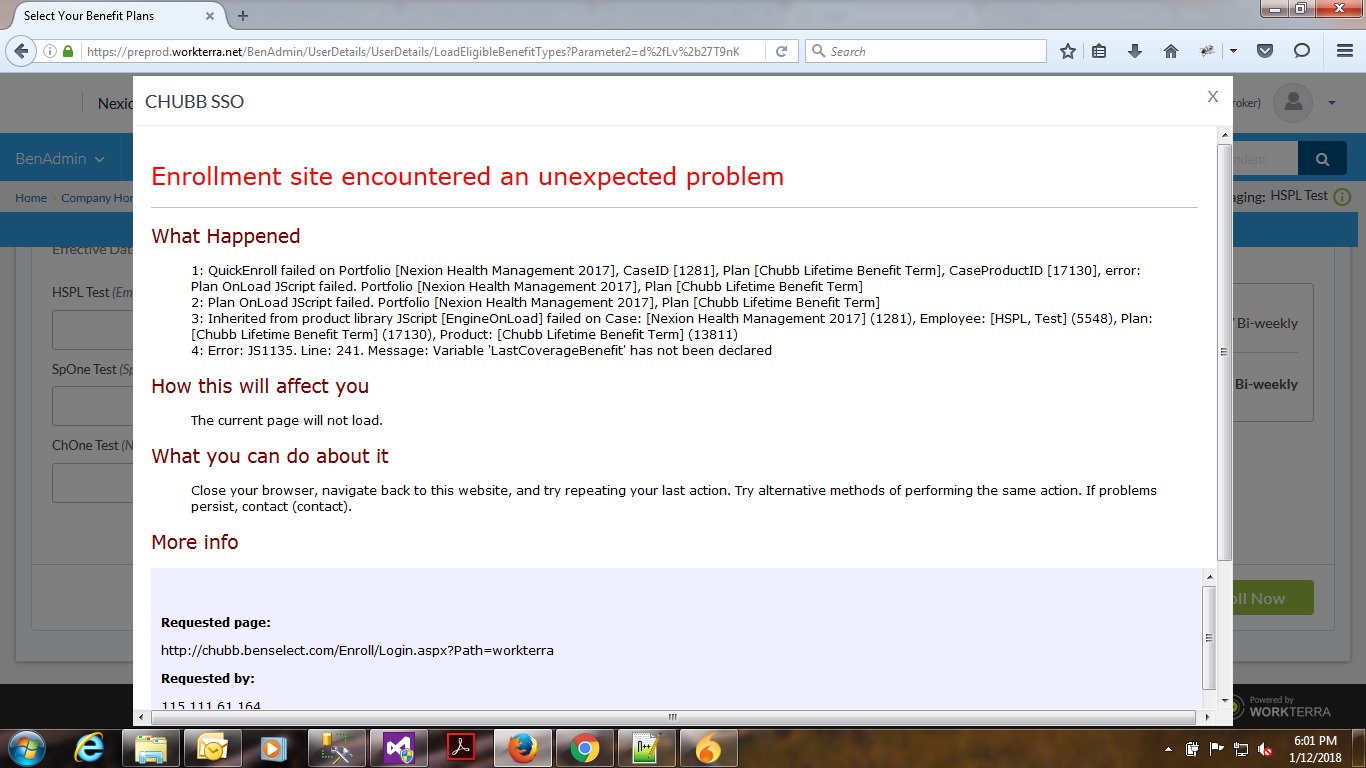This screenshot has width=1366, height=768.
Task: Click 'The current page will not load.' text
Action: 286,420
